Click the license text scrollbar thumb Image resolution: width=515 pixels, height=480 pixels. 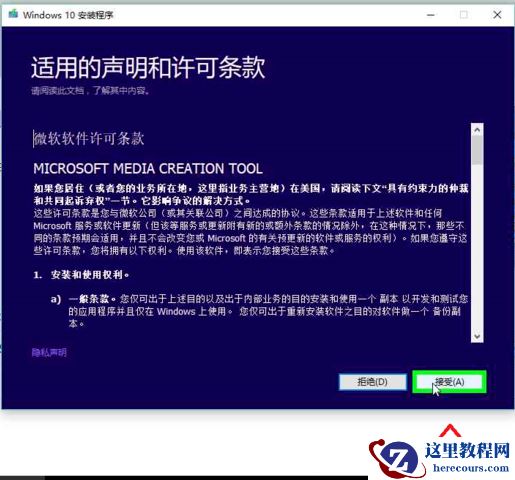click(477, 150)
